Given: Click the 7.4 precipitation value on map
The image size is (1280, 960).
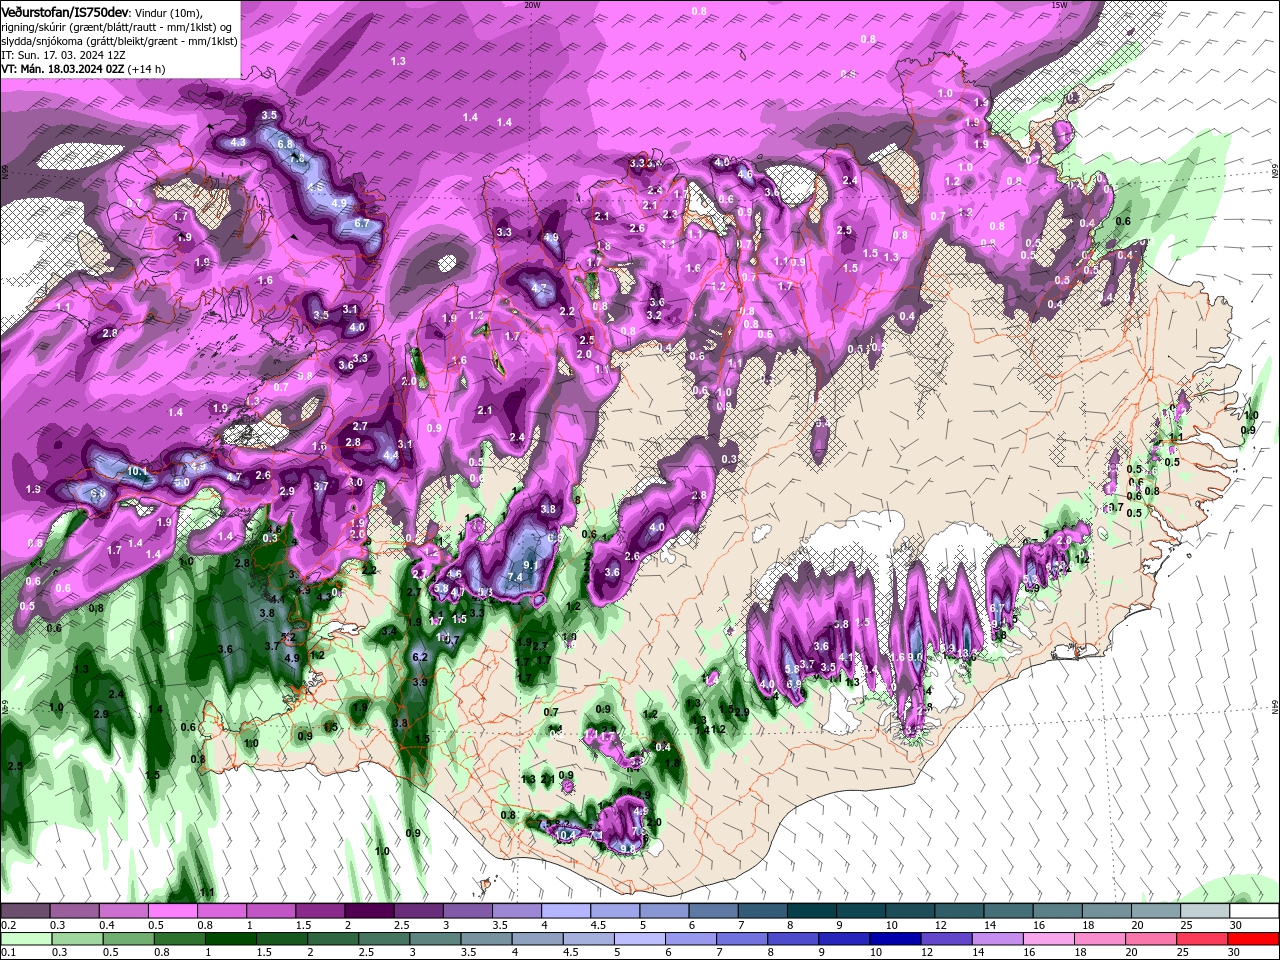Looking at the screenshot, I should tap(515, 577).
